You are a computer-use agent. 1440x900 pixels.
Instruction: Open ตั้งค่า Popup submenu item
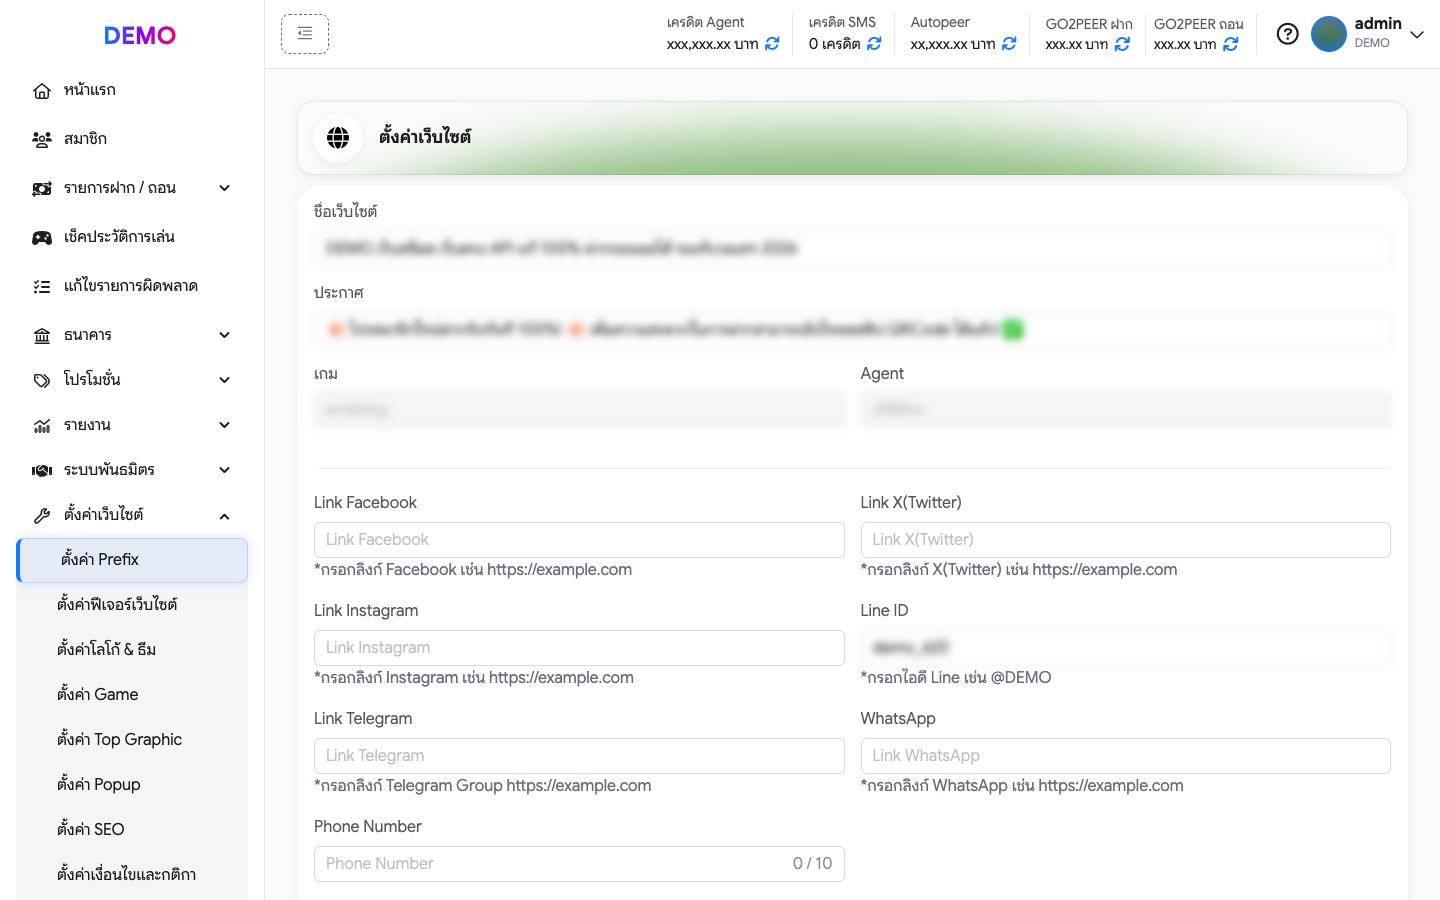click(x=132, y=785)
